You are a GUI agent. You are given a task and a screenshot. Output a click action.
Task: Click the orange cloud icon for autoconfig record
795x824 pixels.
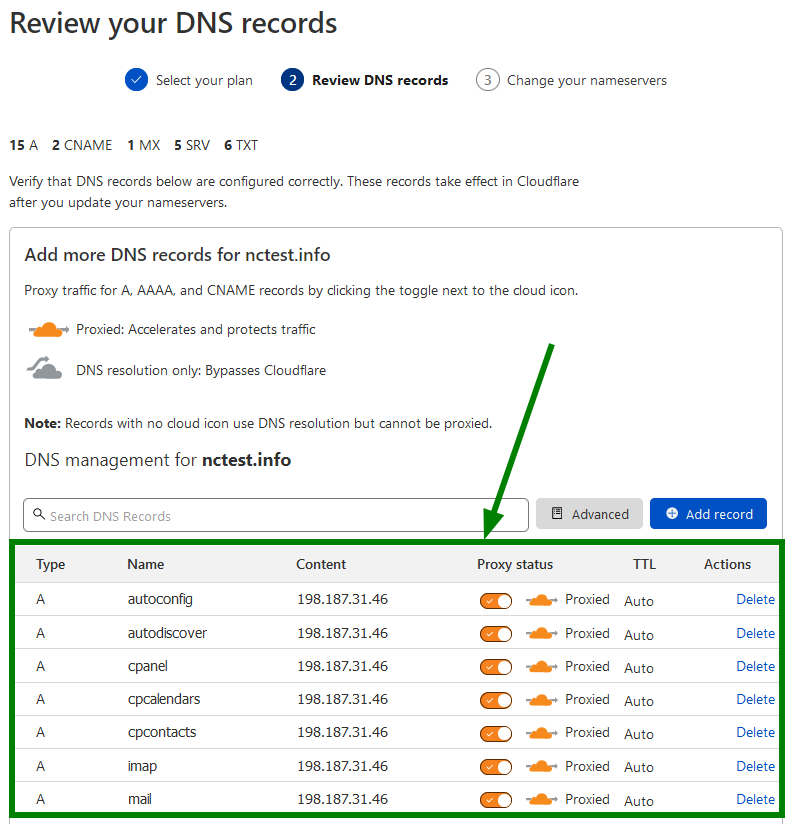541,601
